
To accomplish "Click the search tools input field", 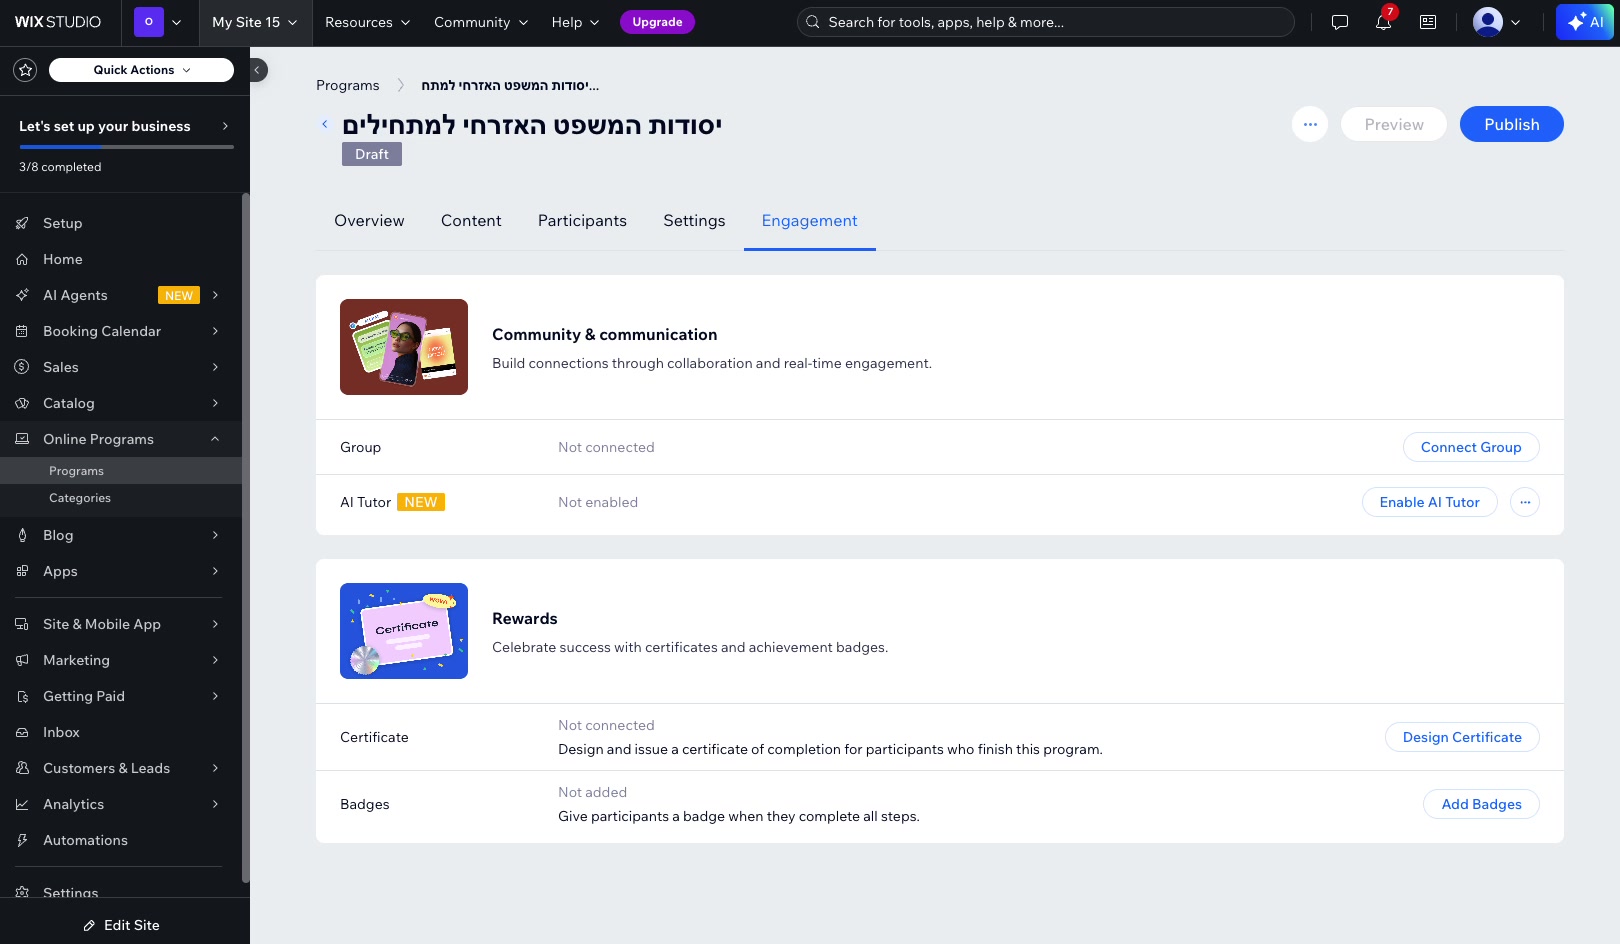I will (1045, 22).
